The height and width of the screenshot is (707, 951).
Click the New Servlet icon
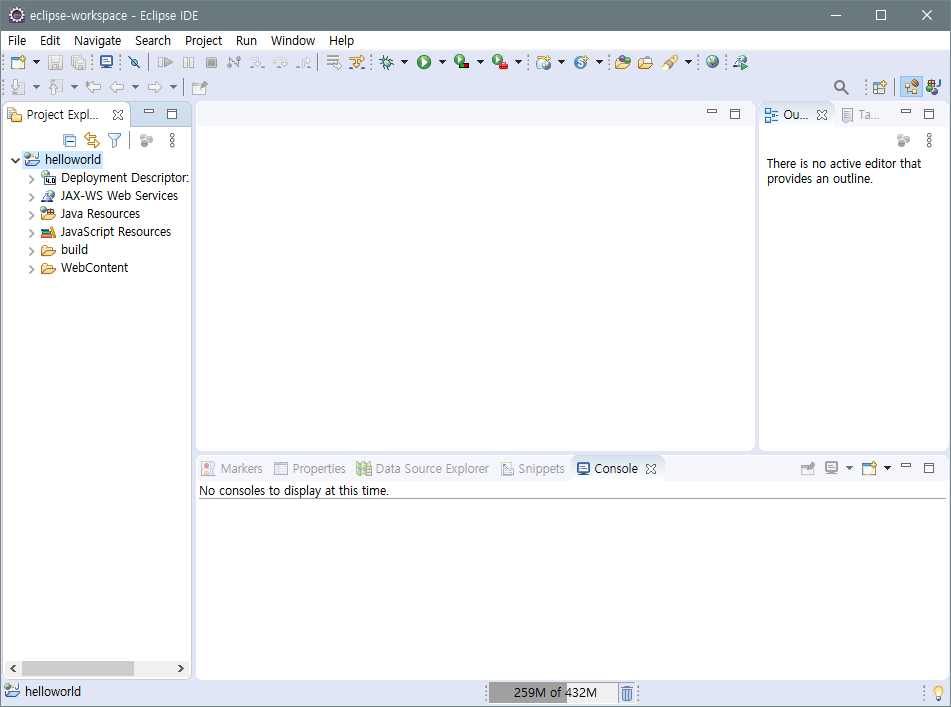(x=581, y=62)
